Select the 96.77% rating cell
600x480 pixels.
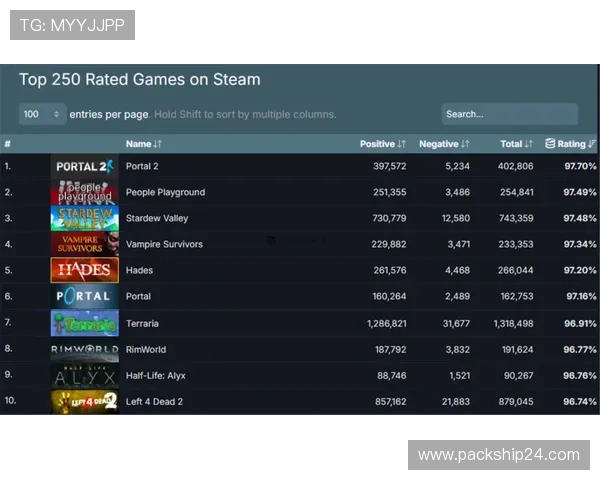click(580, 349)
